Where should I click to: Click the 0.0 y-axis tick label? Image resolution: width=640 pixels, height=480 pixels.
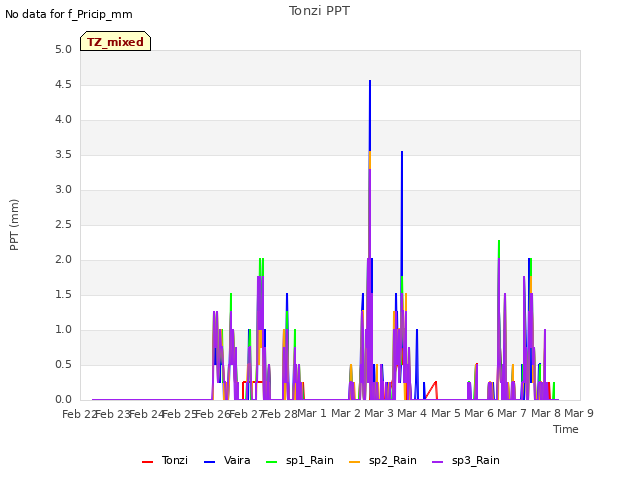click(x=63, y=400)
